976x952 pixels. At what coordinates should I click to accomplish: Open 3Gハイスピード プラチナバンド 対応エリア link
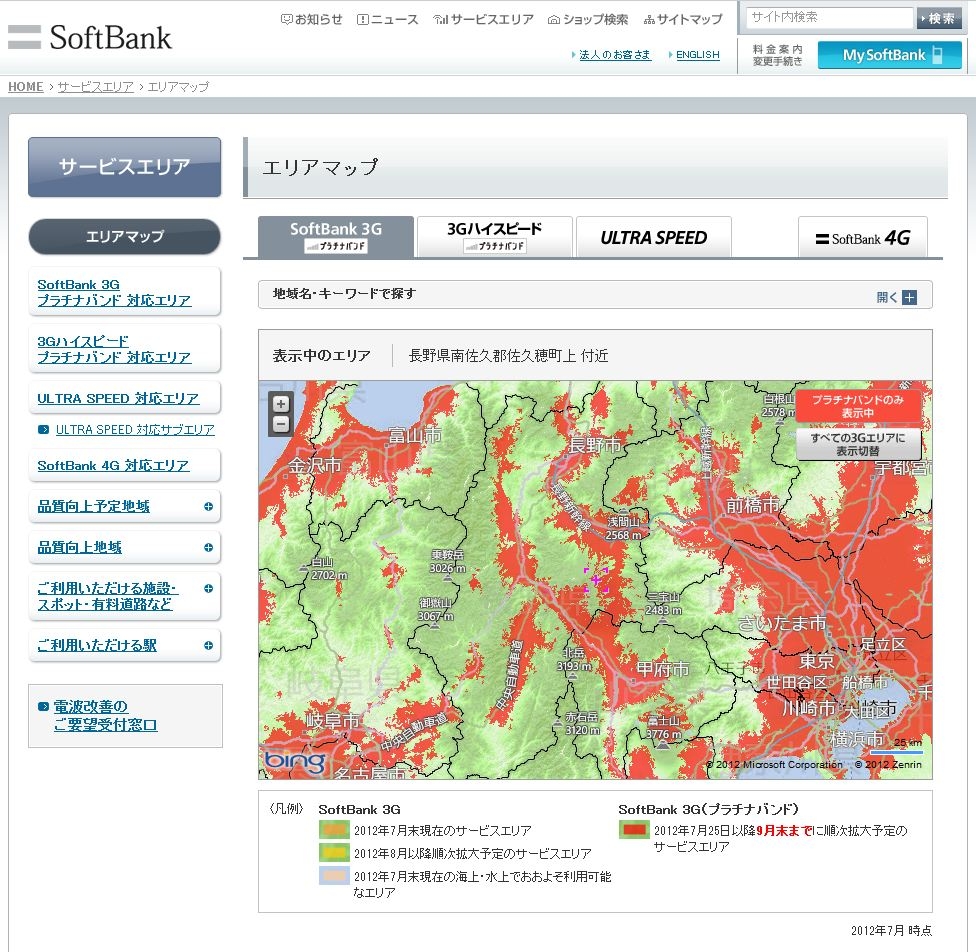[114, 349]
